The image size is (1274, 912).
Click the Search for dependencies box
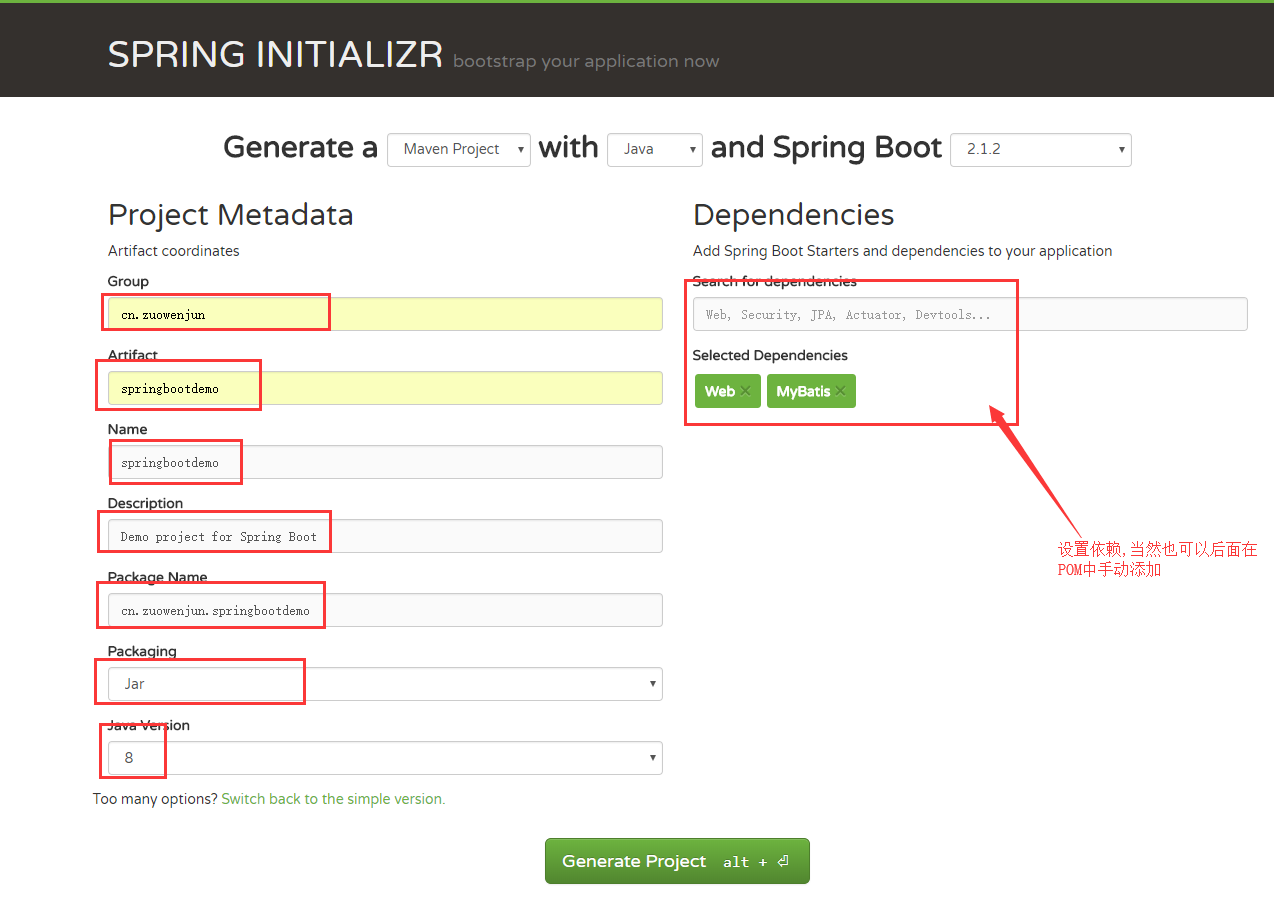(x=970, y=314)
